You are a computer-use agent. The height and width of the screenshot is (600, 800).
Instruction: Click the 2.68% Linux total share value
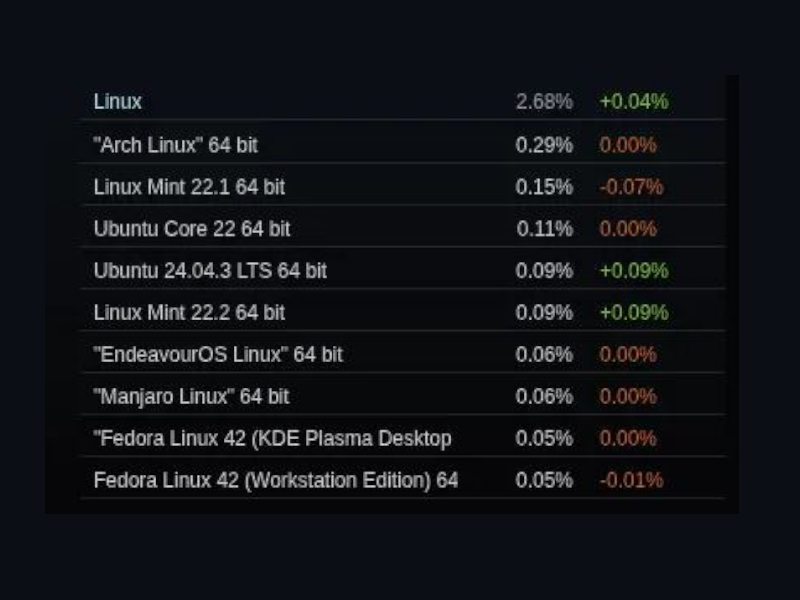tap(544, 102)
